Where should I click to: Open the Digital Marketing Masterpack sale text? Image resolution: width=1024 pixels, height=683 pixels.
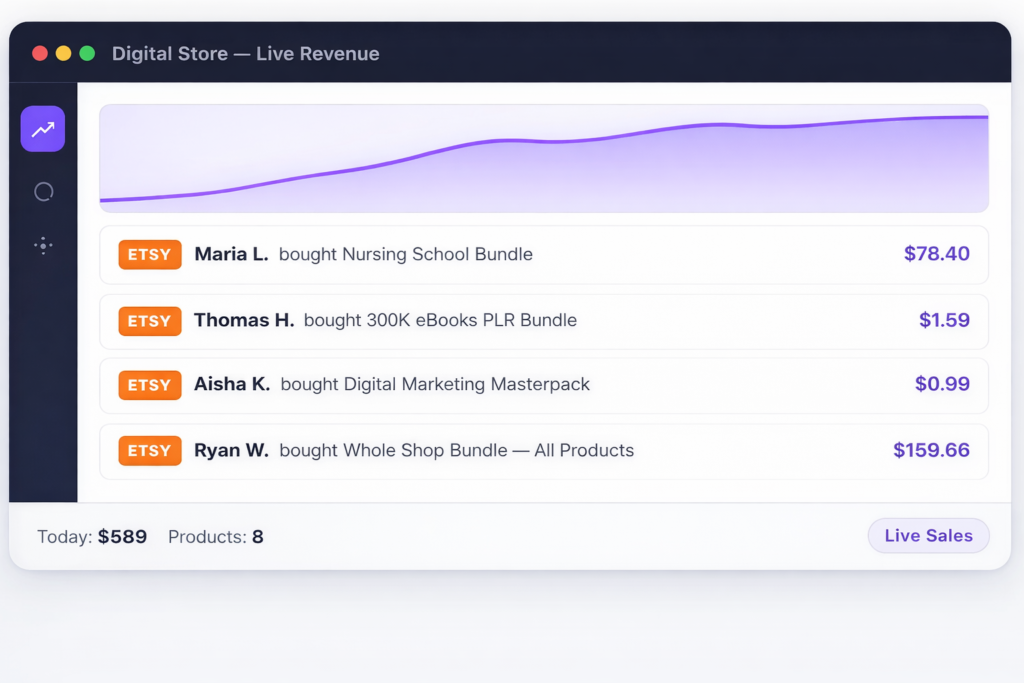point(435,385)
